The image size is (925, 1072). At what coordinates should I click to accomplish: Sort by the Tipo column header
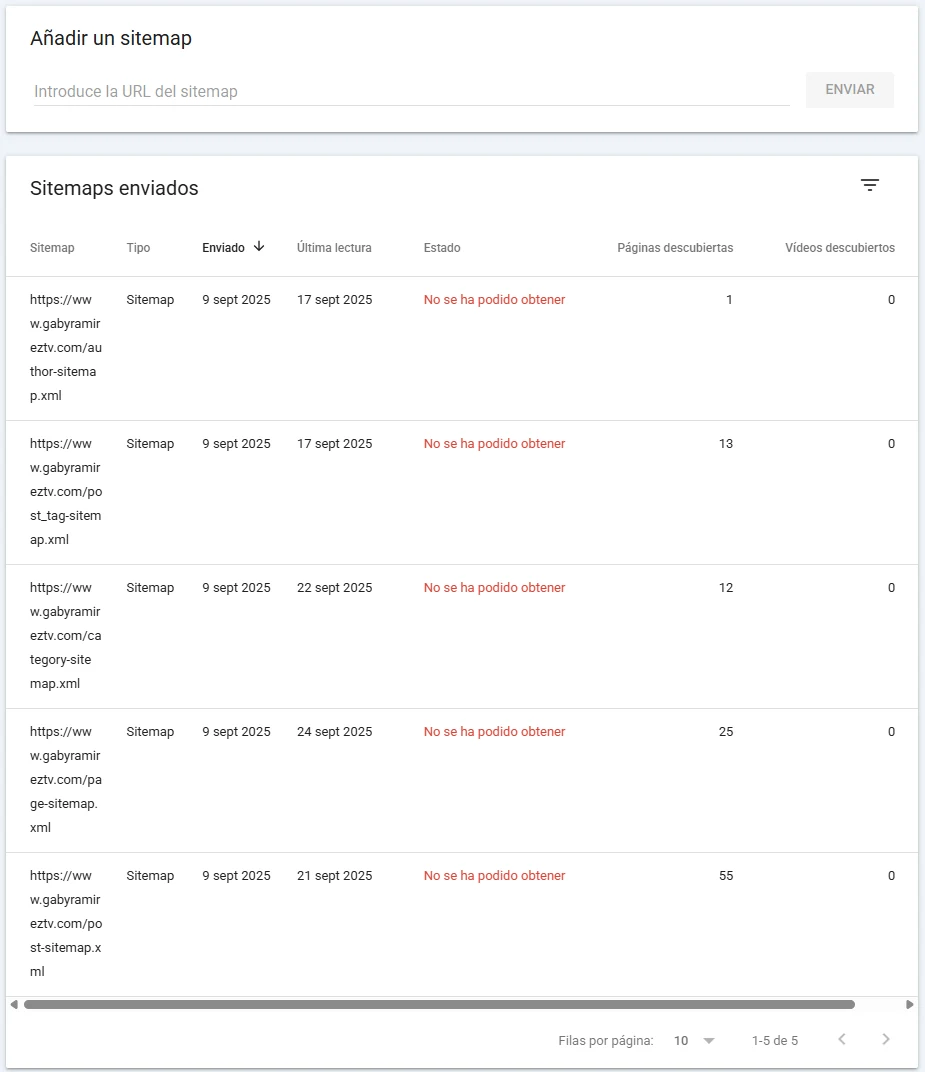[x=138, y=247]
